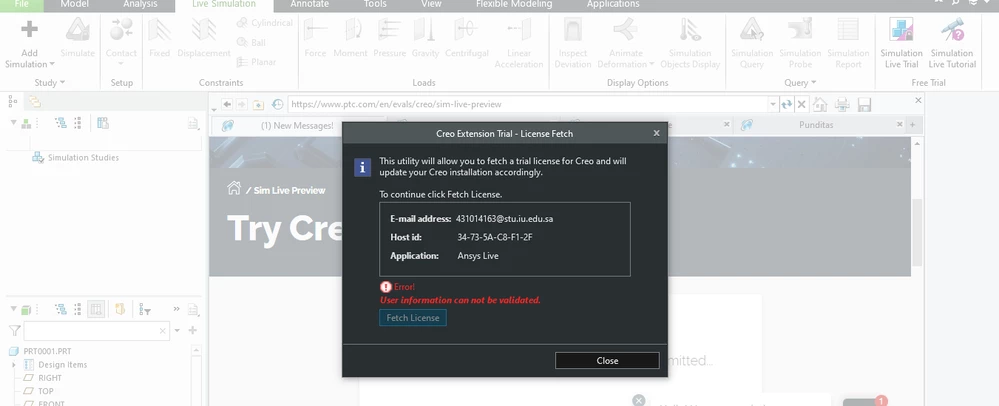
Task: Close the License Fetch dialog with X
Action: click(656, 133)
